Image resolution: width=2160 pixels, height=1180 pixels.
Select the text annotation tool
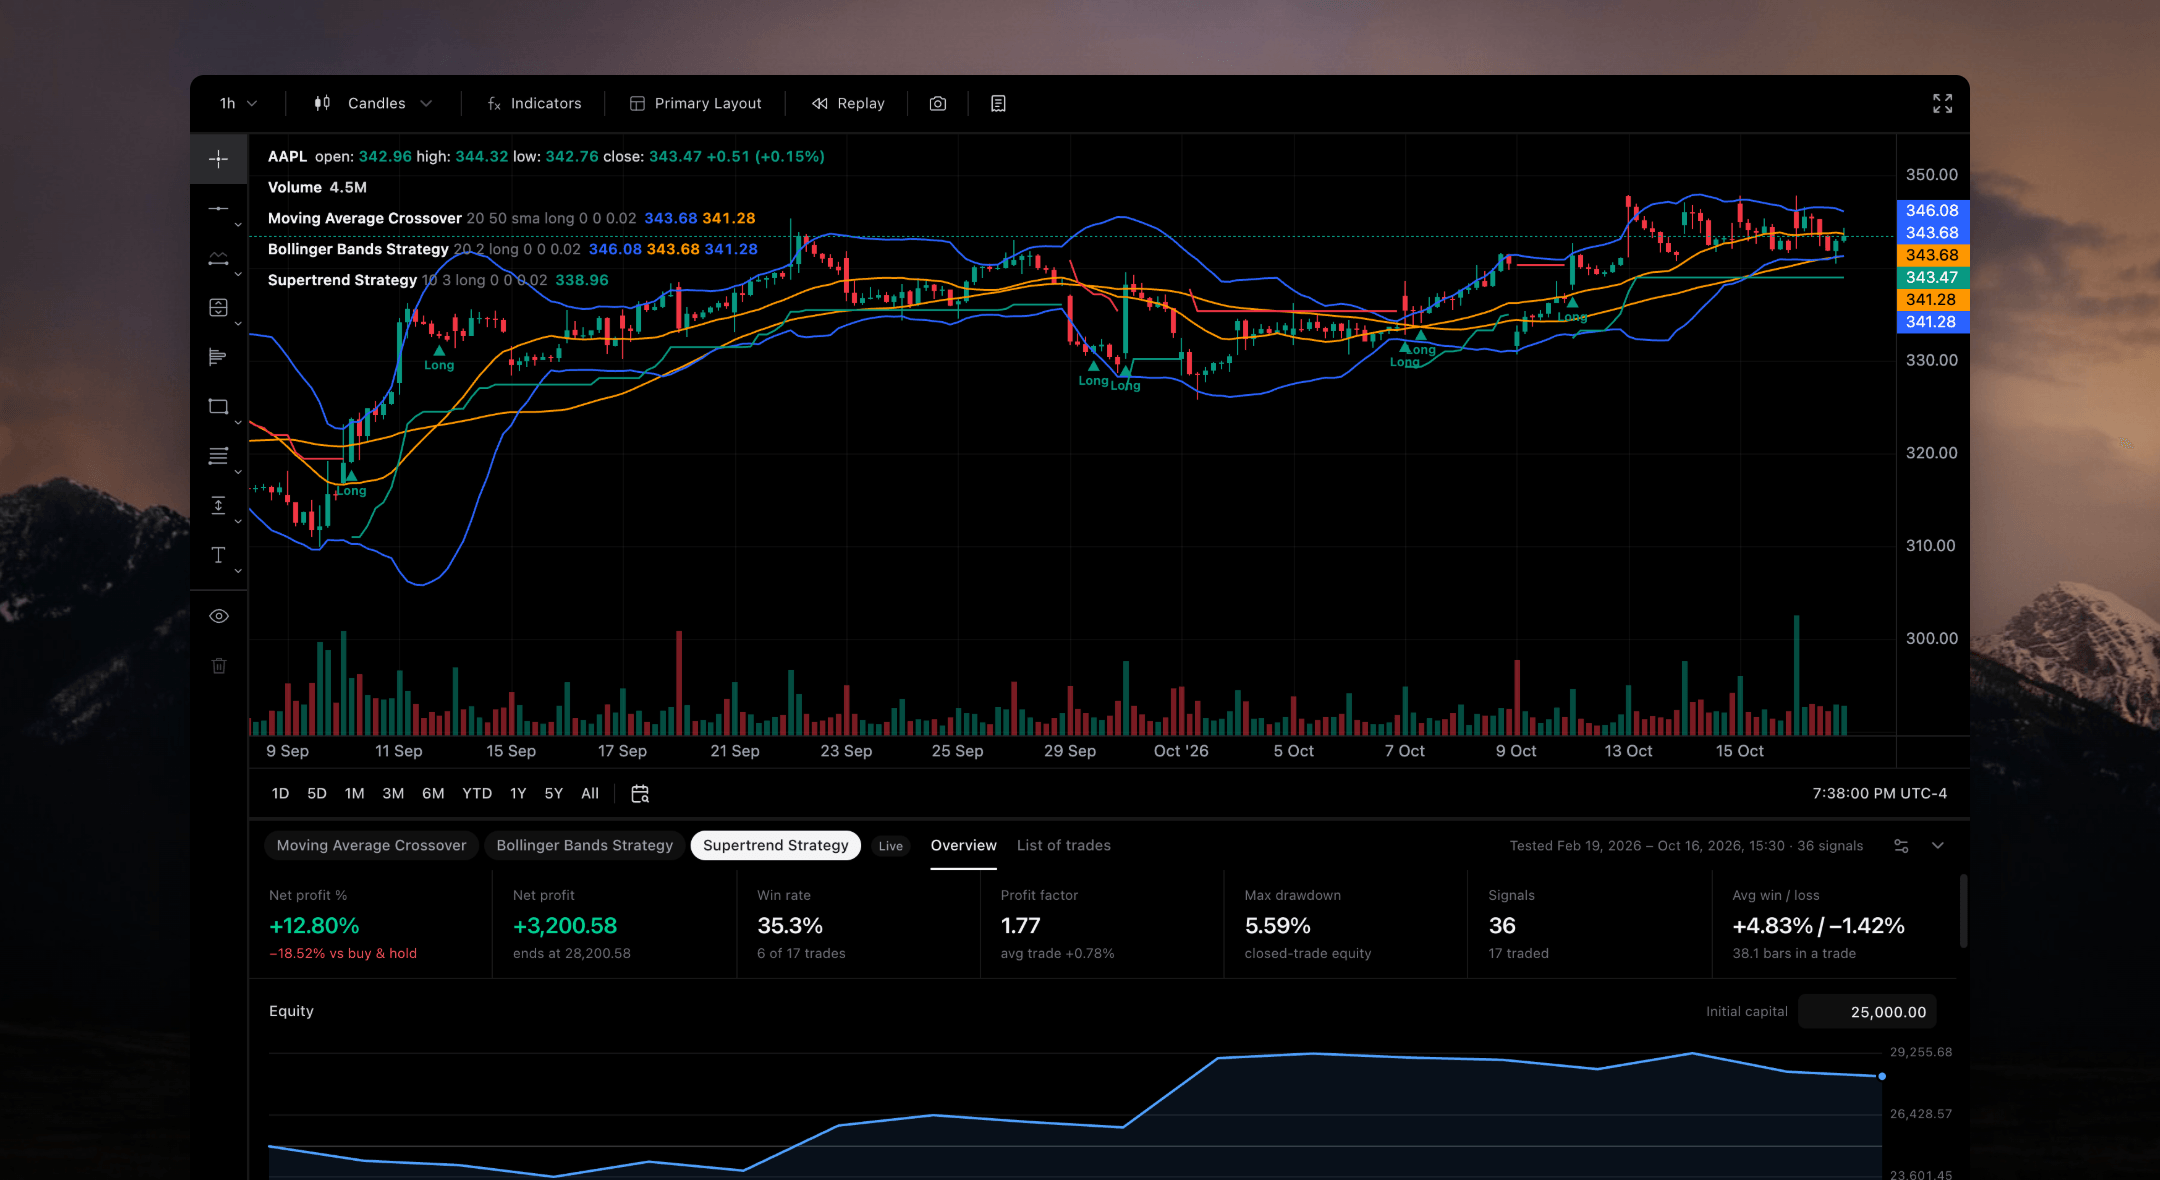coord(218,555)
